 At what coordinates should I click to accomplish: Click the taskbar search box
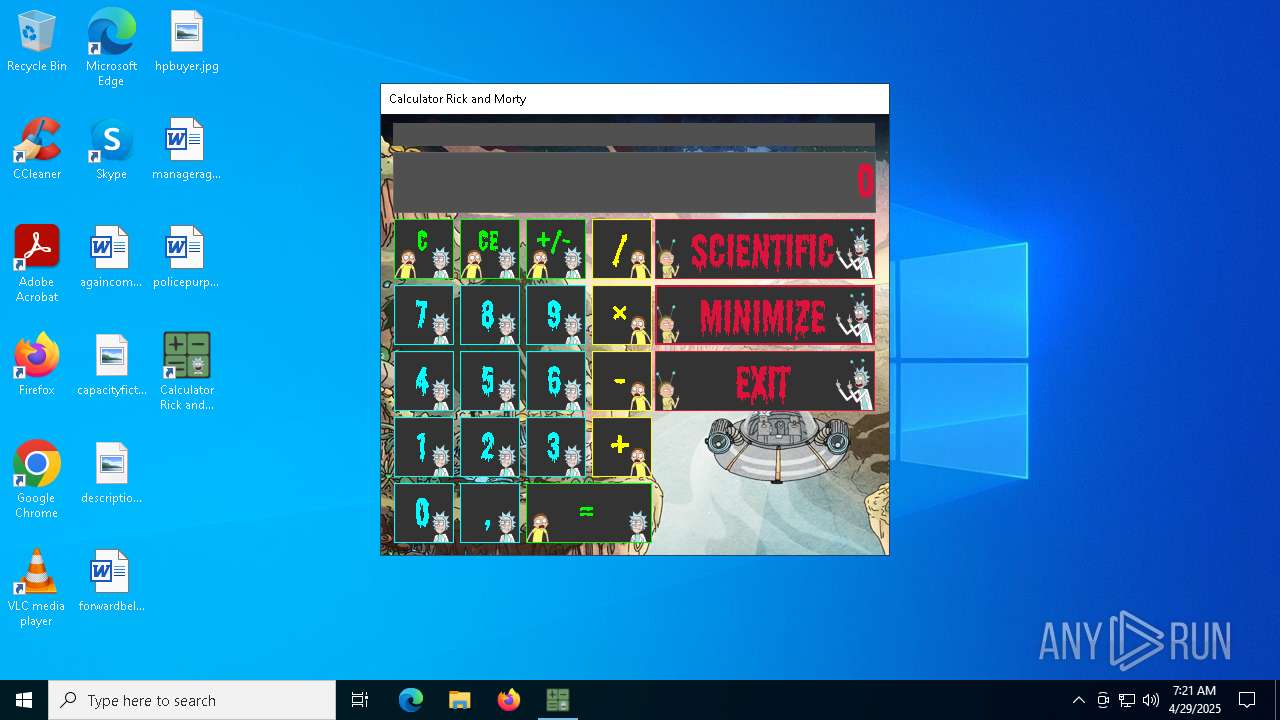pos(192,700)
